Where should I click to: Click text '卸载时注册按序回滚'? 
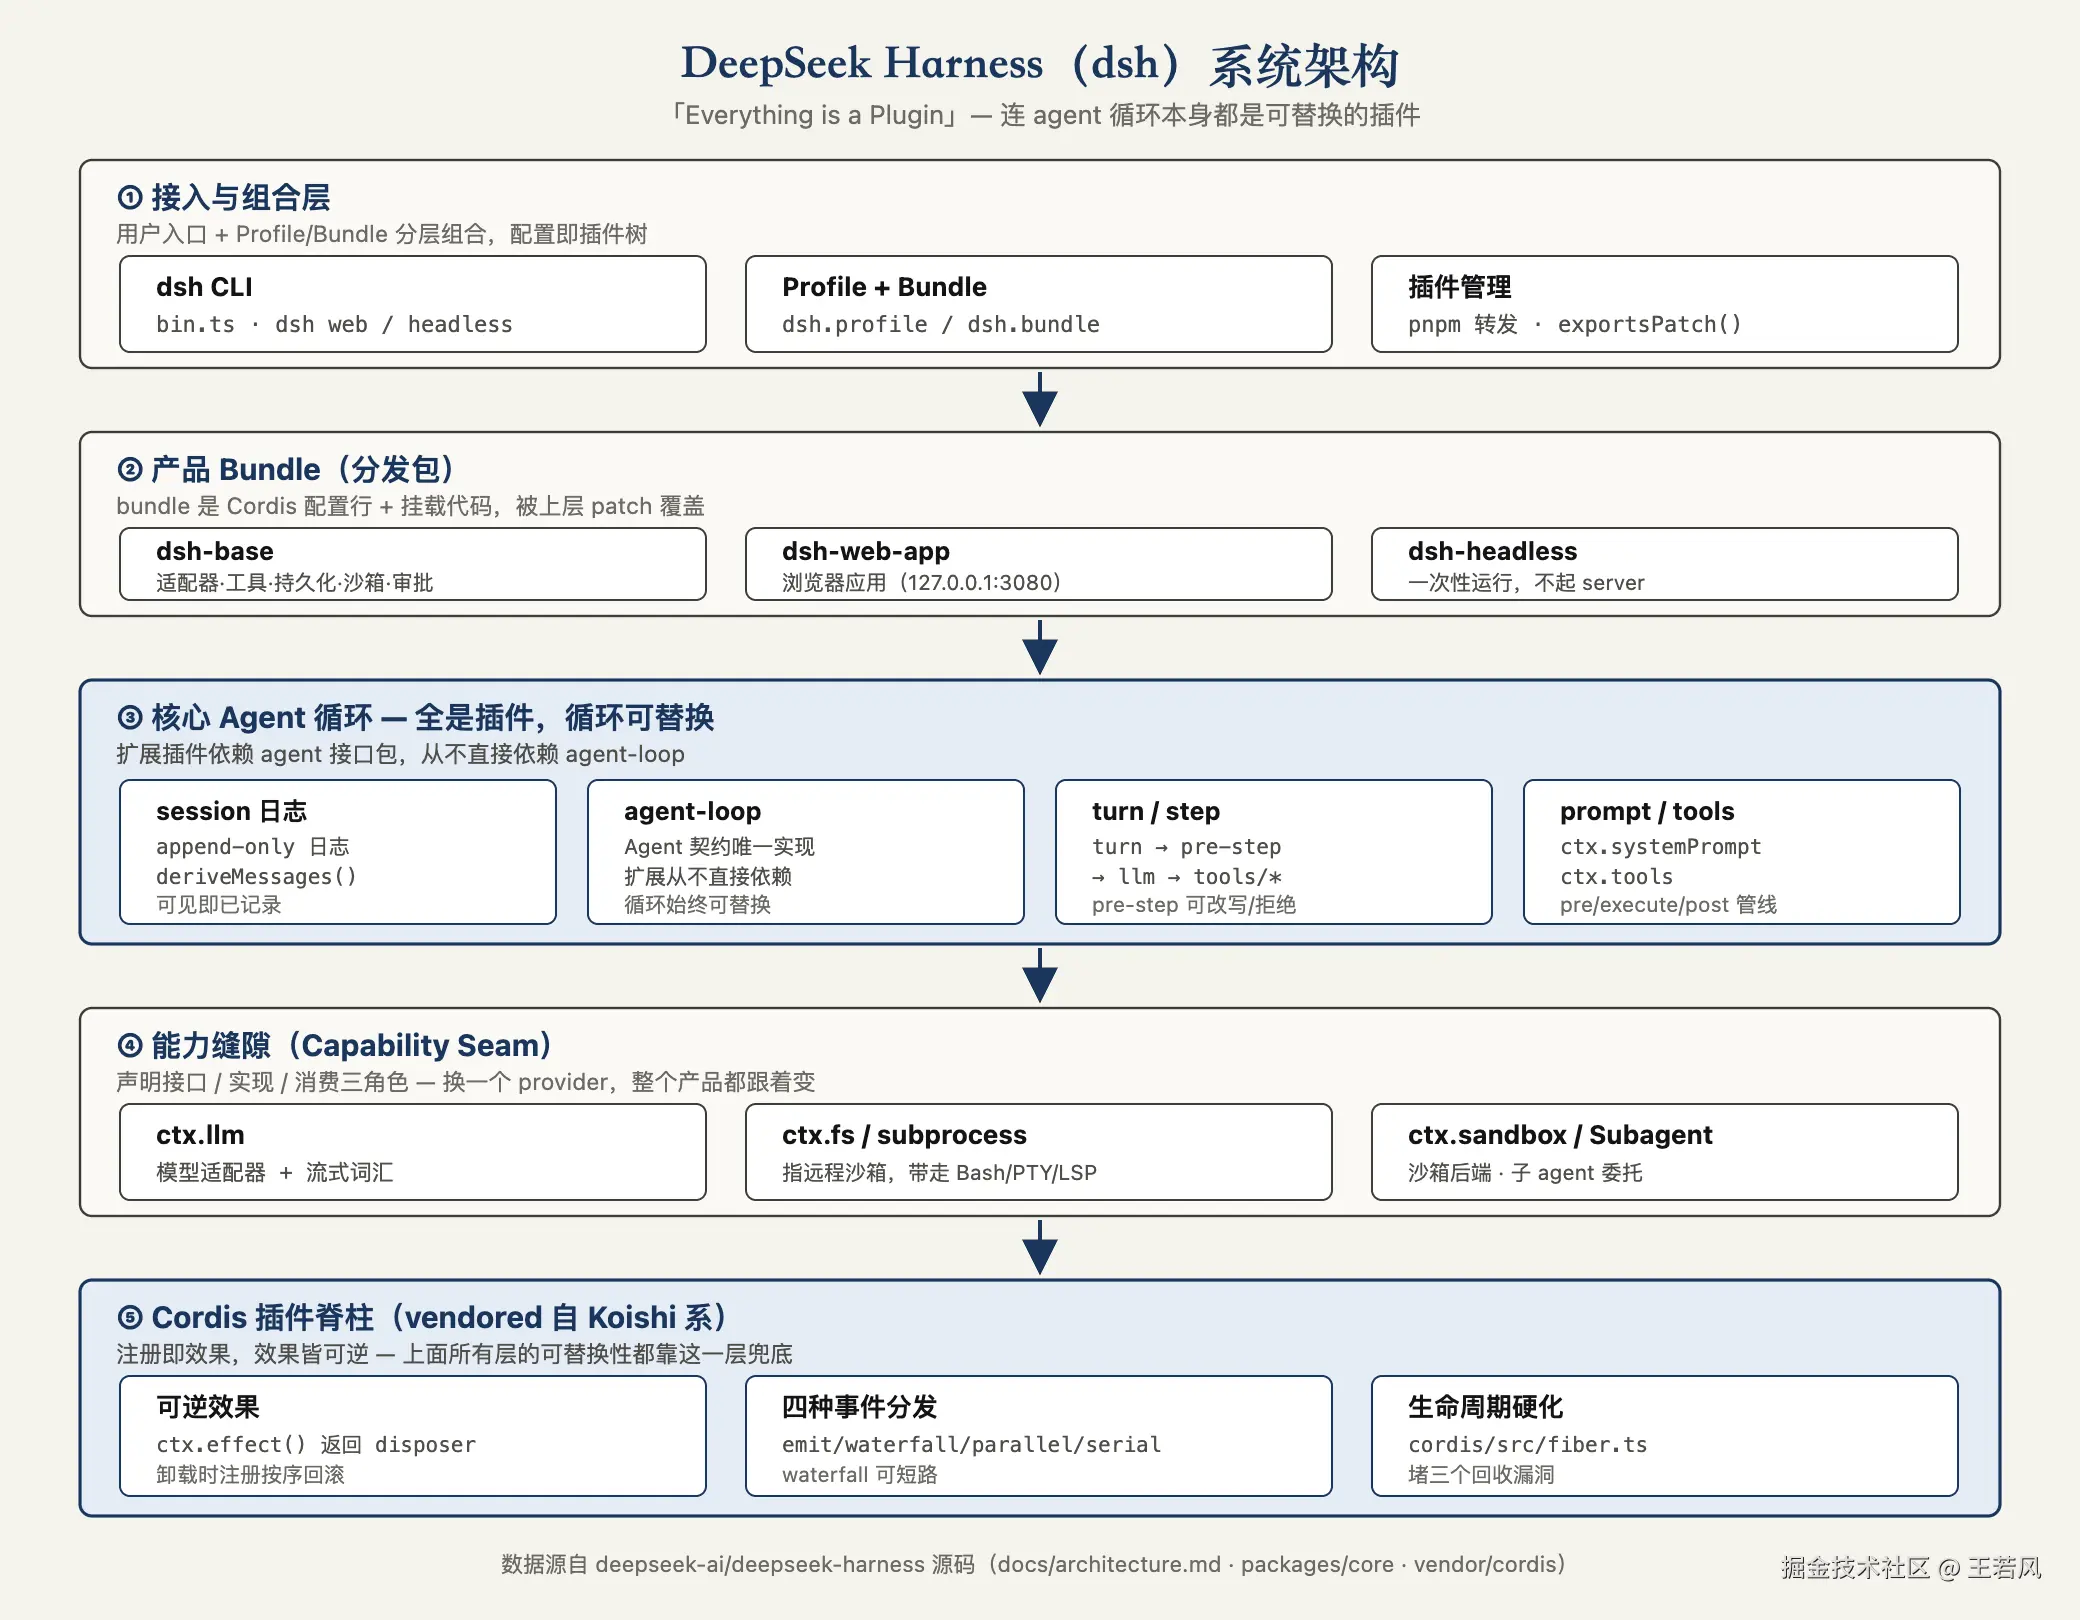[250, 1475]
